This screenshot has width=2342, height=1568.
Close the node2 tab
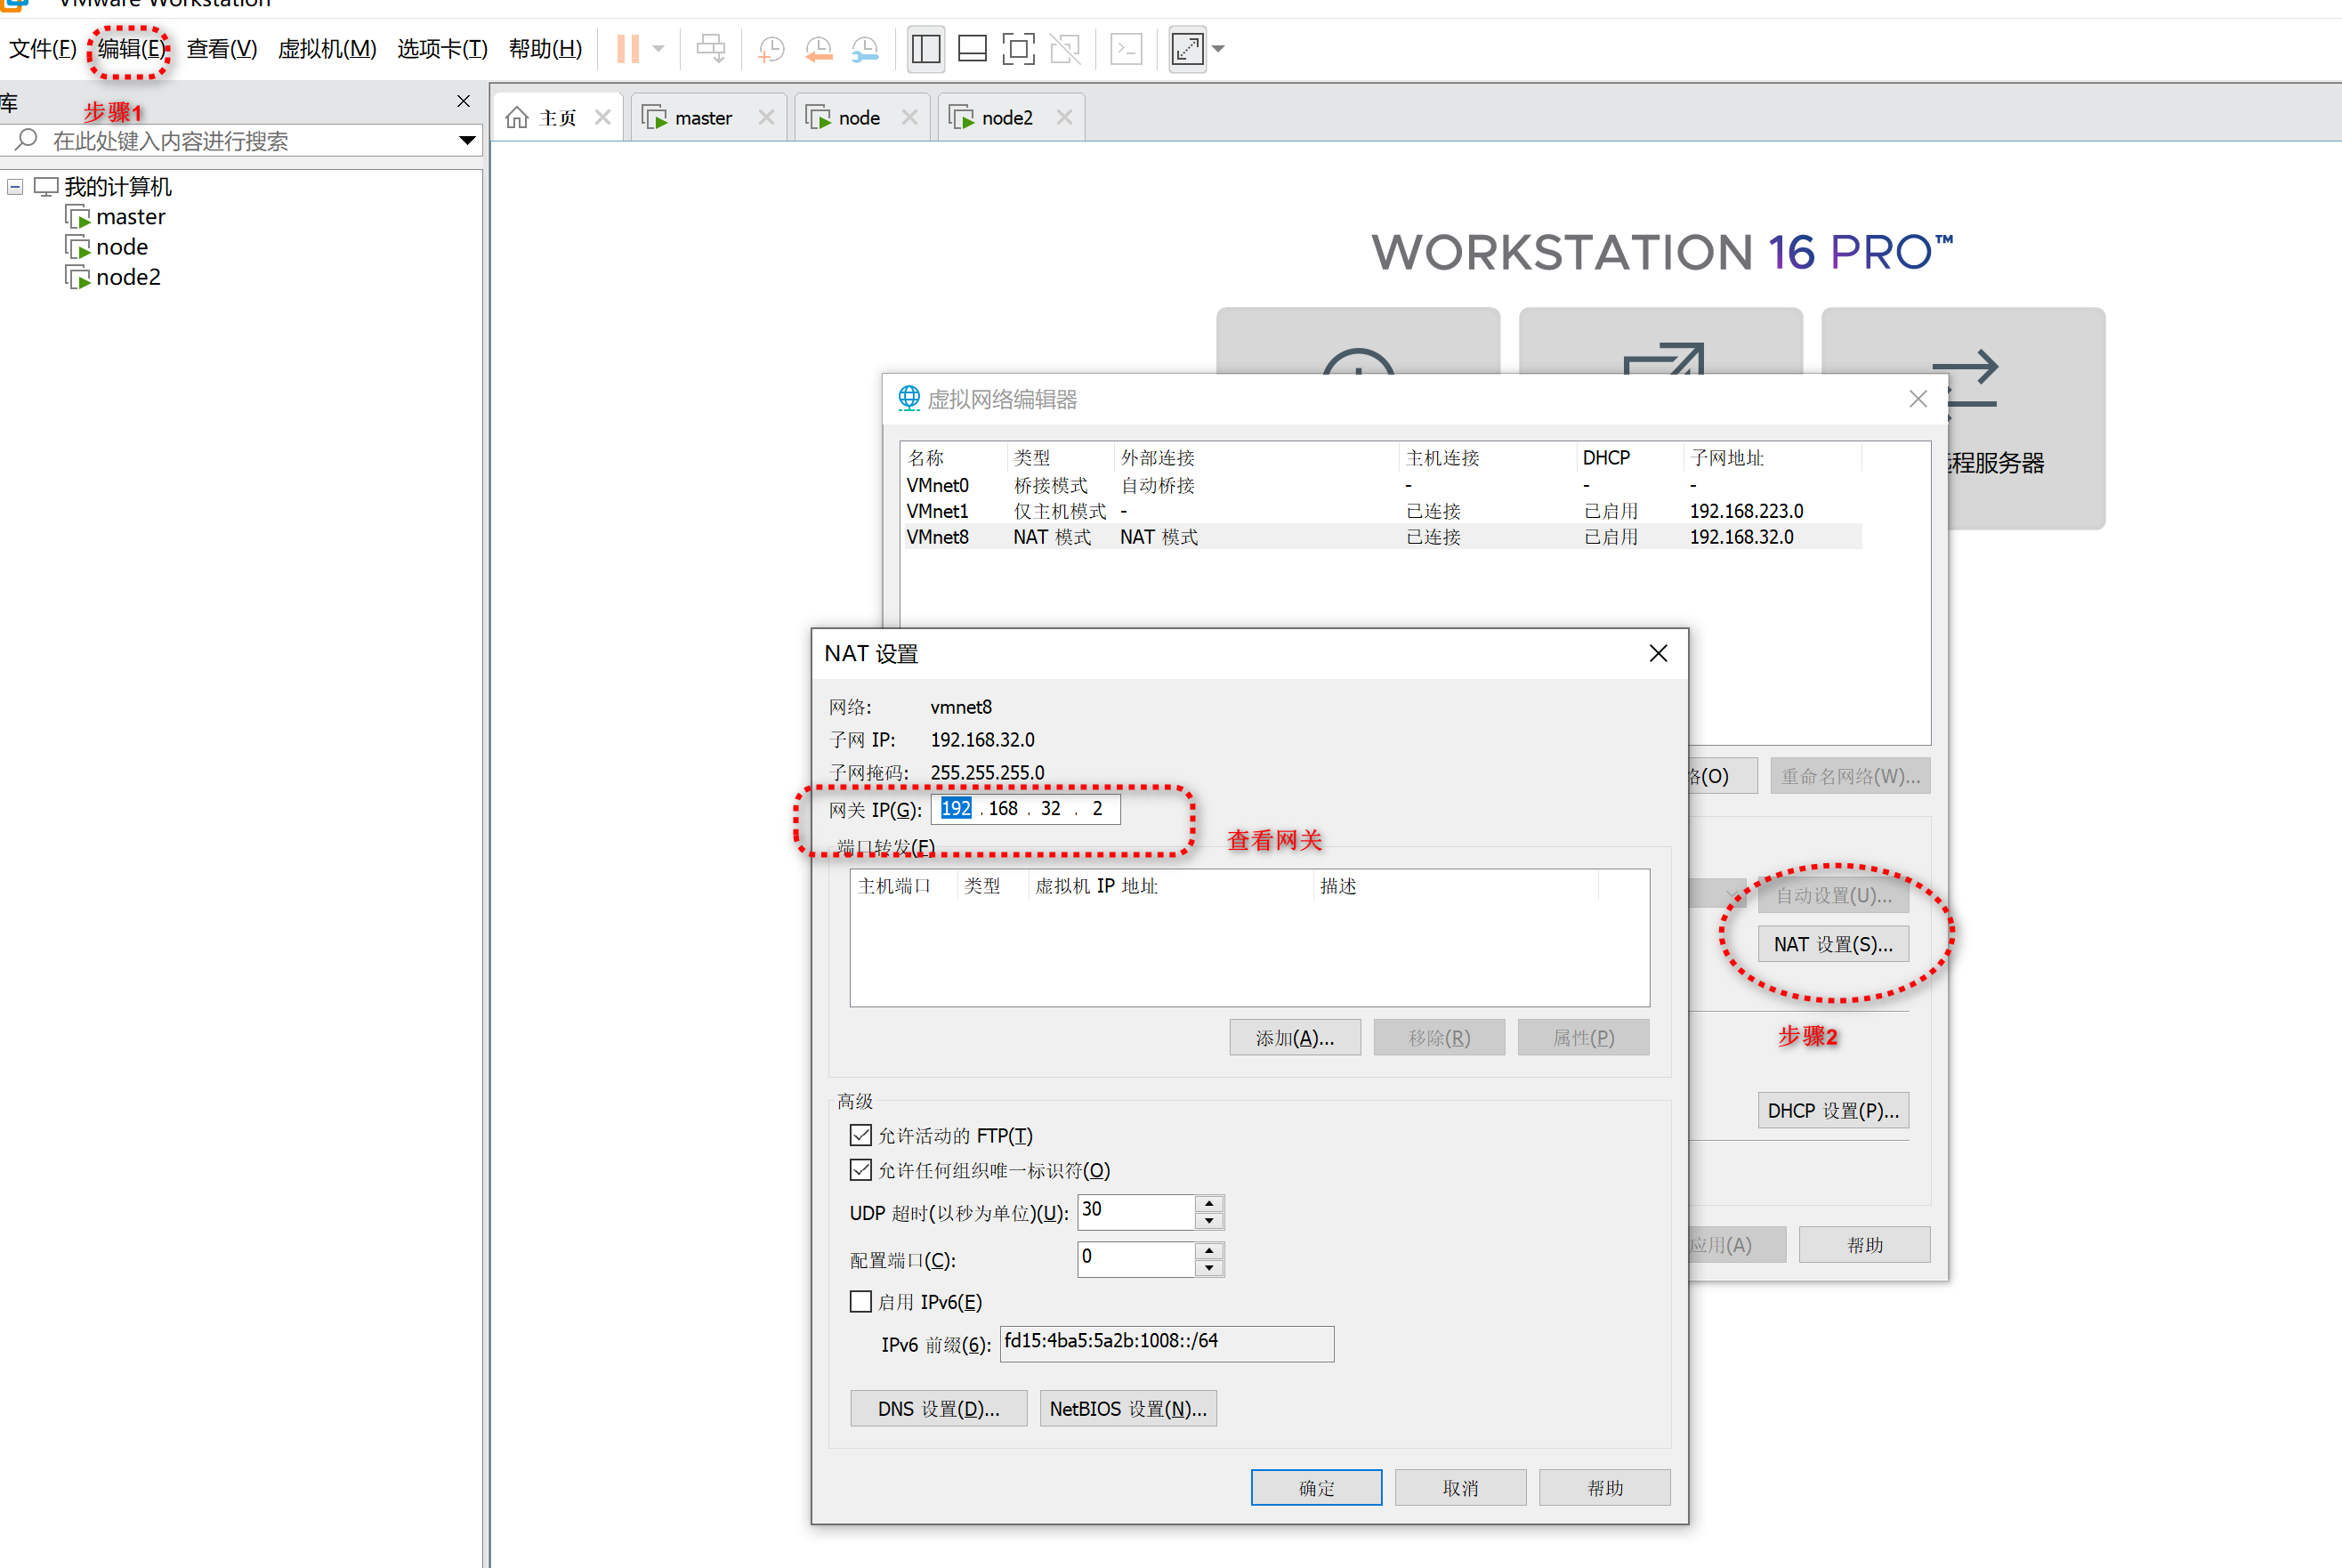1065,117
